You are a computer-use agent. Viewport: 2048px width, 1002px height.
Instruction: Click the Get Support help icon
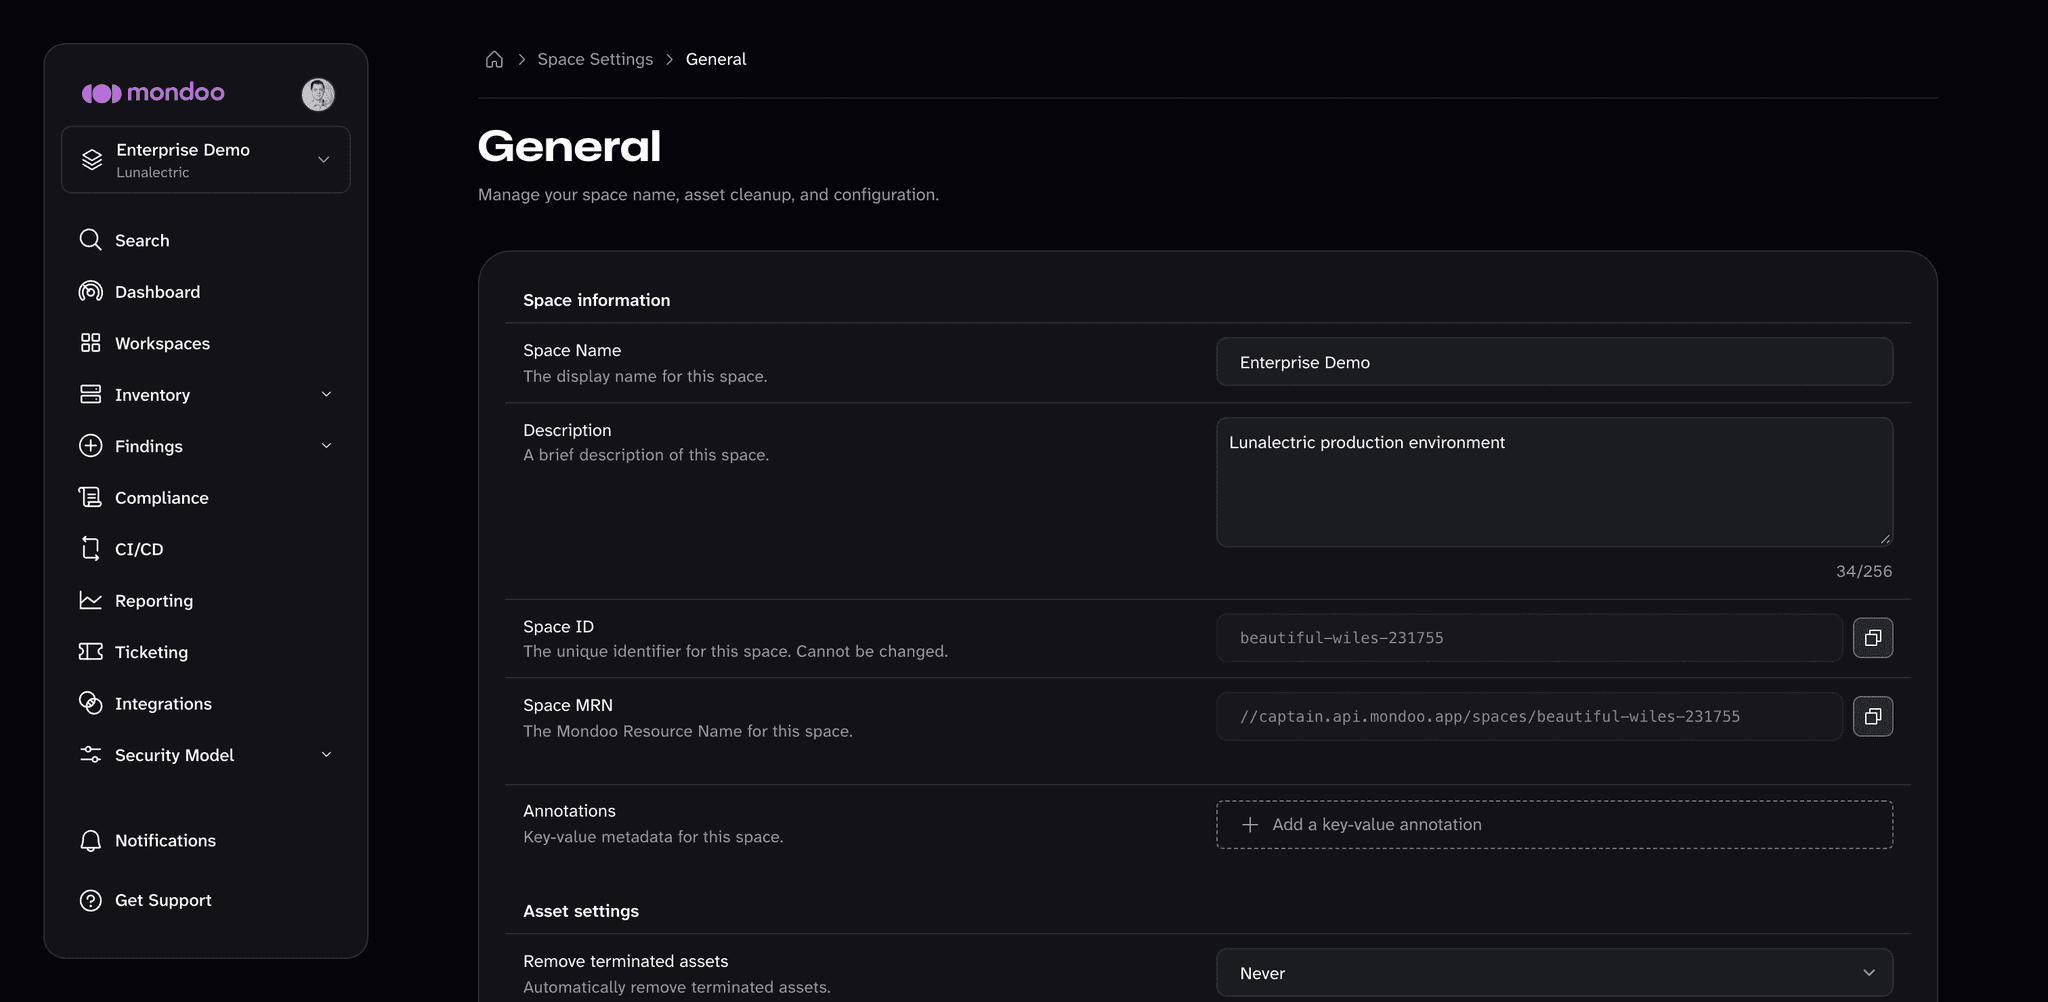[x=90, y=900]
